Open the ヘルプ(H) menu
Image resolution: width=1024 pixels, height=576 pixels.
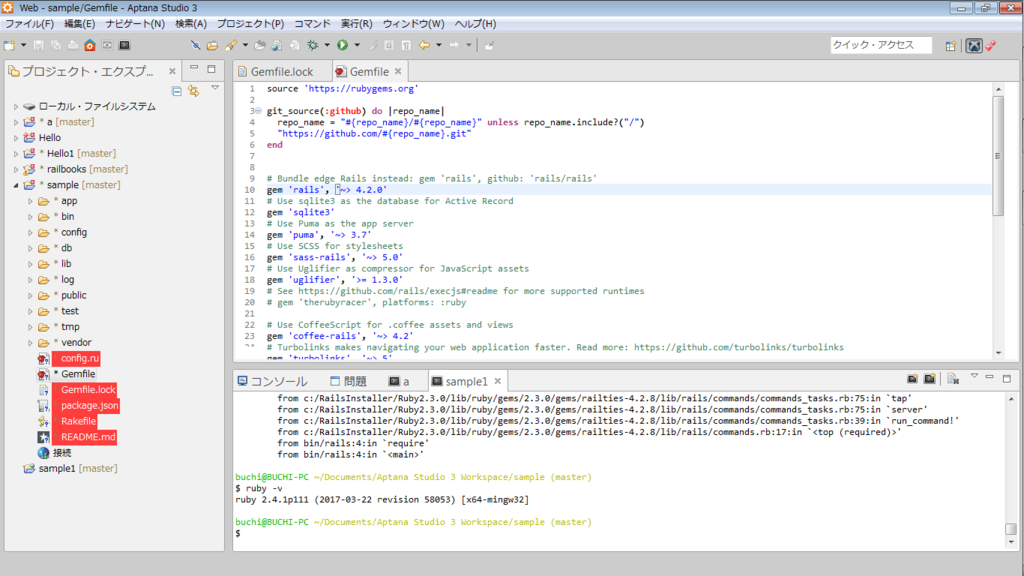[x=475, y=24]
